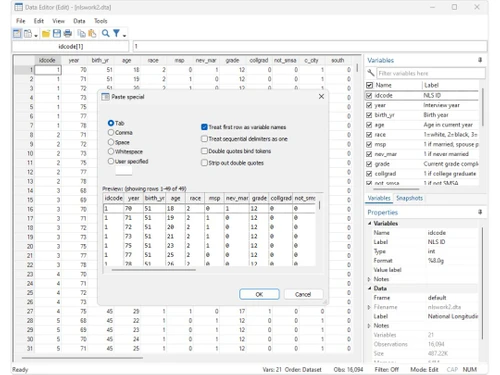The image size is (500, 375).
Task: Select the Space delimiter radio button
Action: (111, 142)
